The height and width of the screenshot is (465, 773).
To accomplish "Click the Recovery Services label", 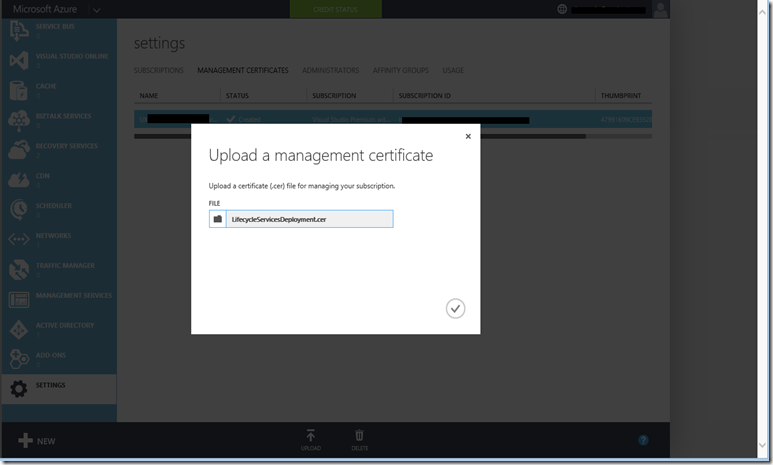I will coord(67,146).
